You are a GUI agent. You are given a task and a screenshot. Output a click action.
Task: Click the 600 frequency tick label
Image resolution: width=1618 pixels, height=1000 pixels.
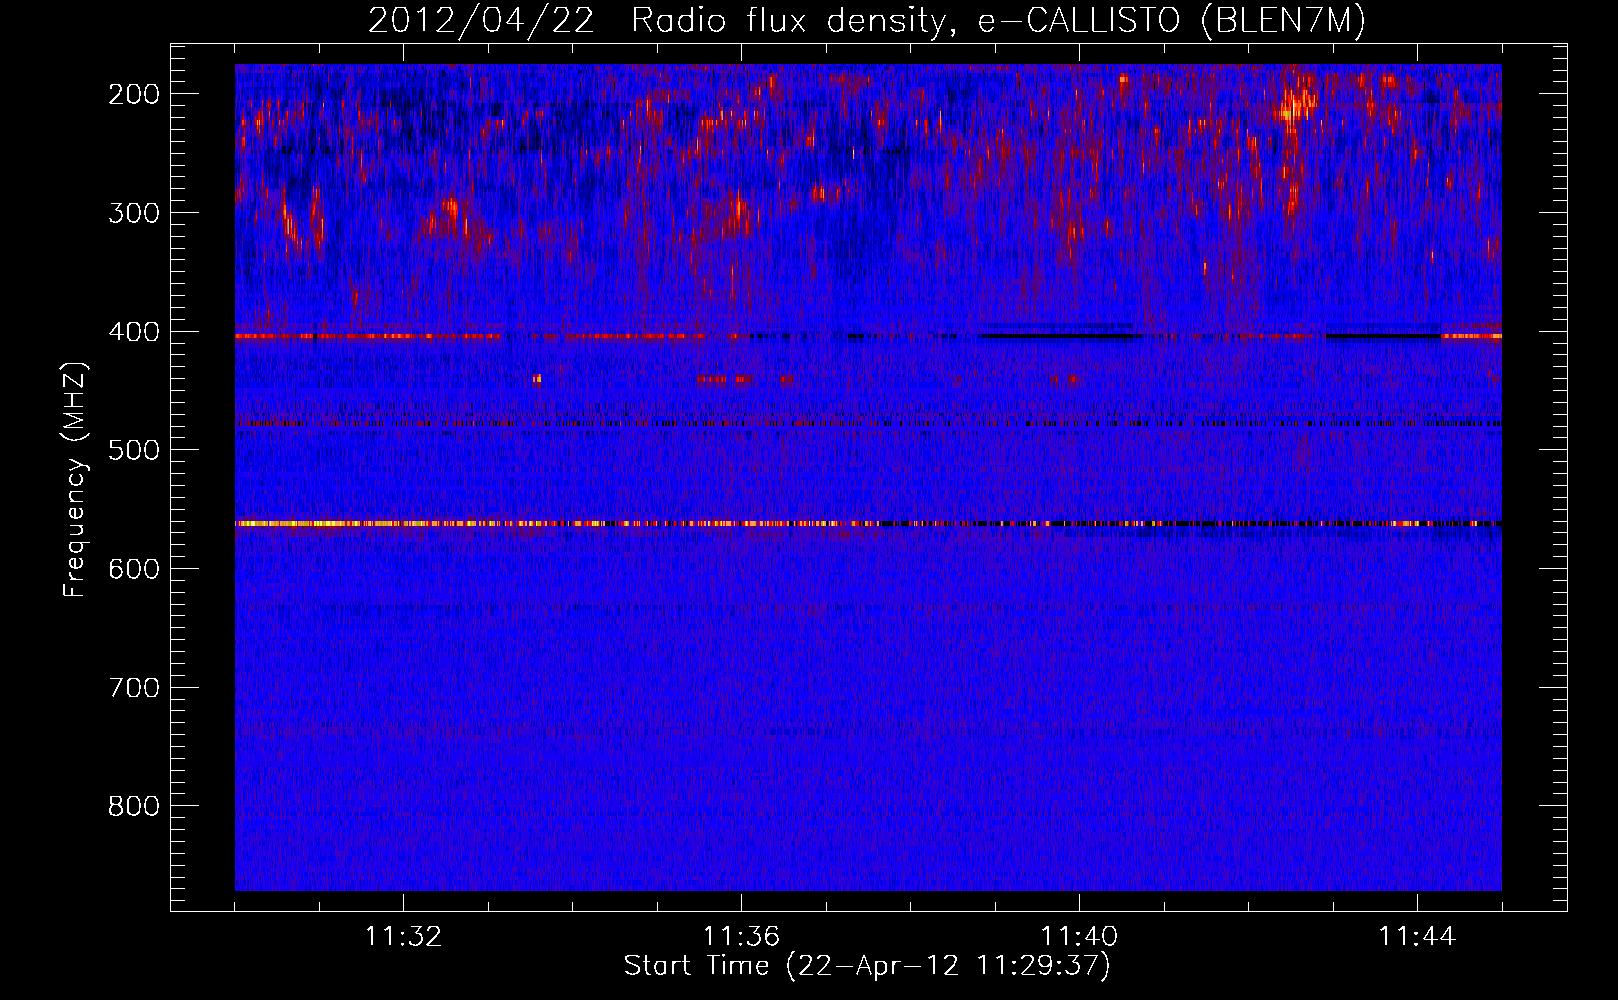(x=134, y=569)
